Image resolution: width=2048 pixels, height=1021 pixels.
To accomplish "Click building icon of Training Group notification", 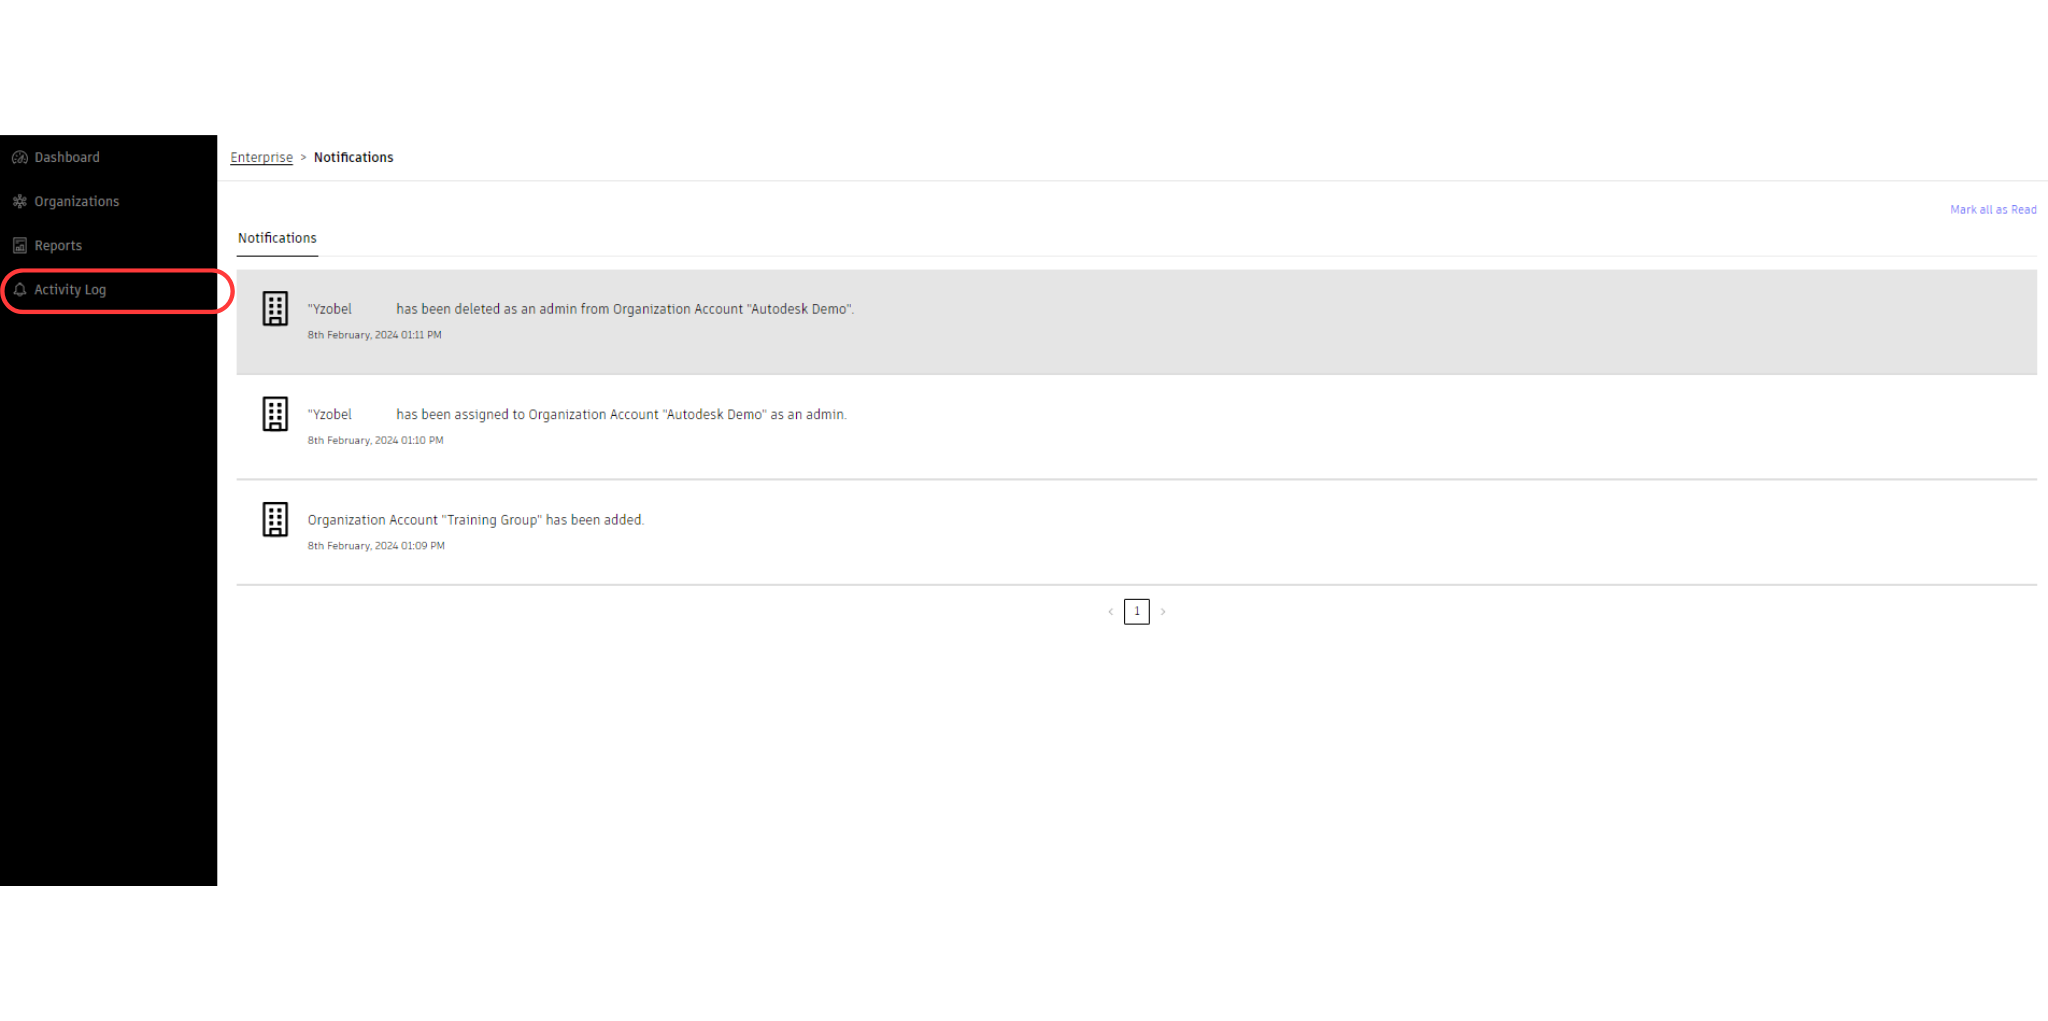I will (275, 520).
